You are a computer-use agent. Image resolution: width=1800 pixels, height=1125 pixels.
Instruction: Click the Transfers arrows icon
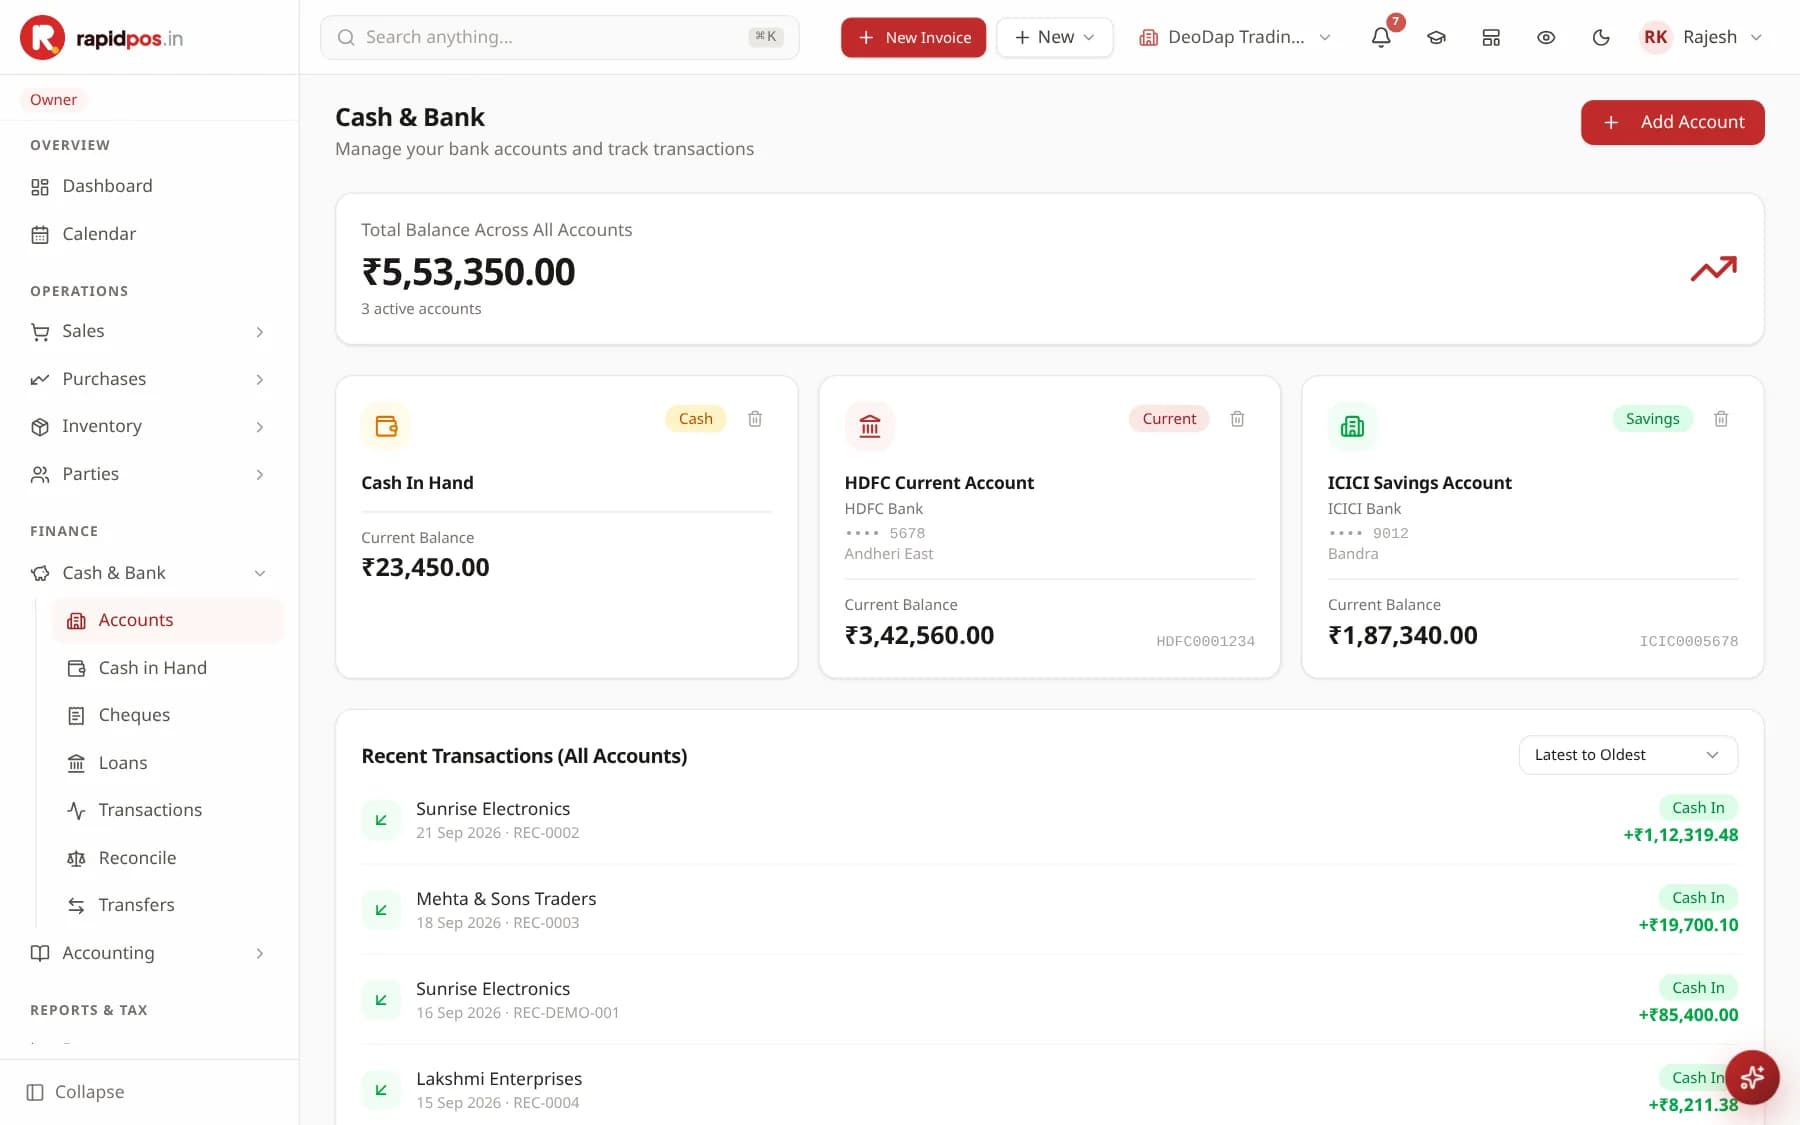click(76, 906)
